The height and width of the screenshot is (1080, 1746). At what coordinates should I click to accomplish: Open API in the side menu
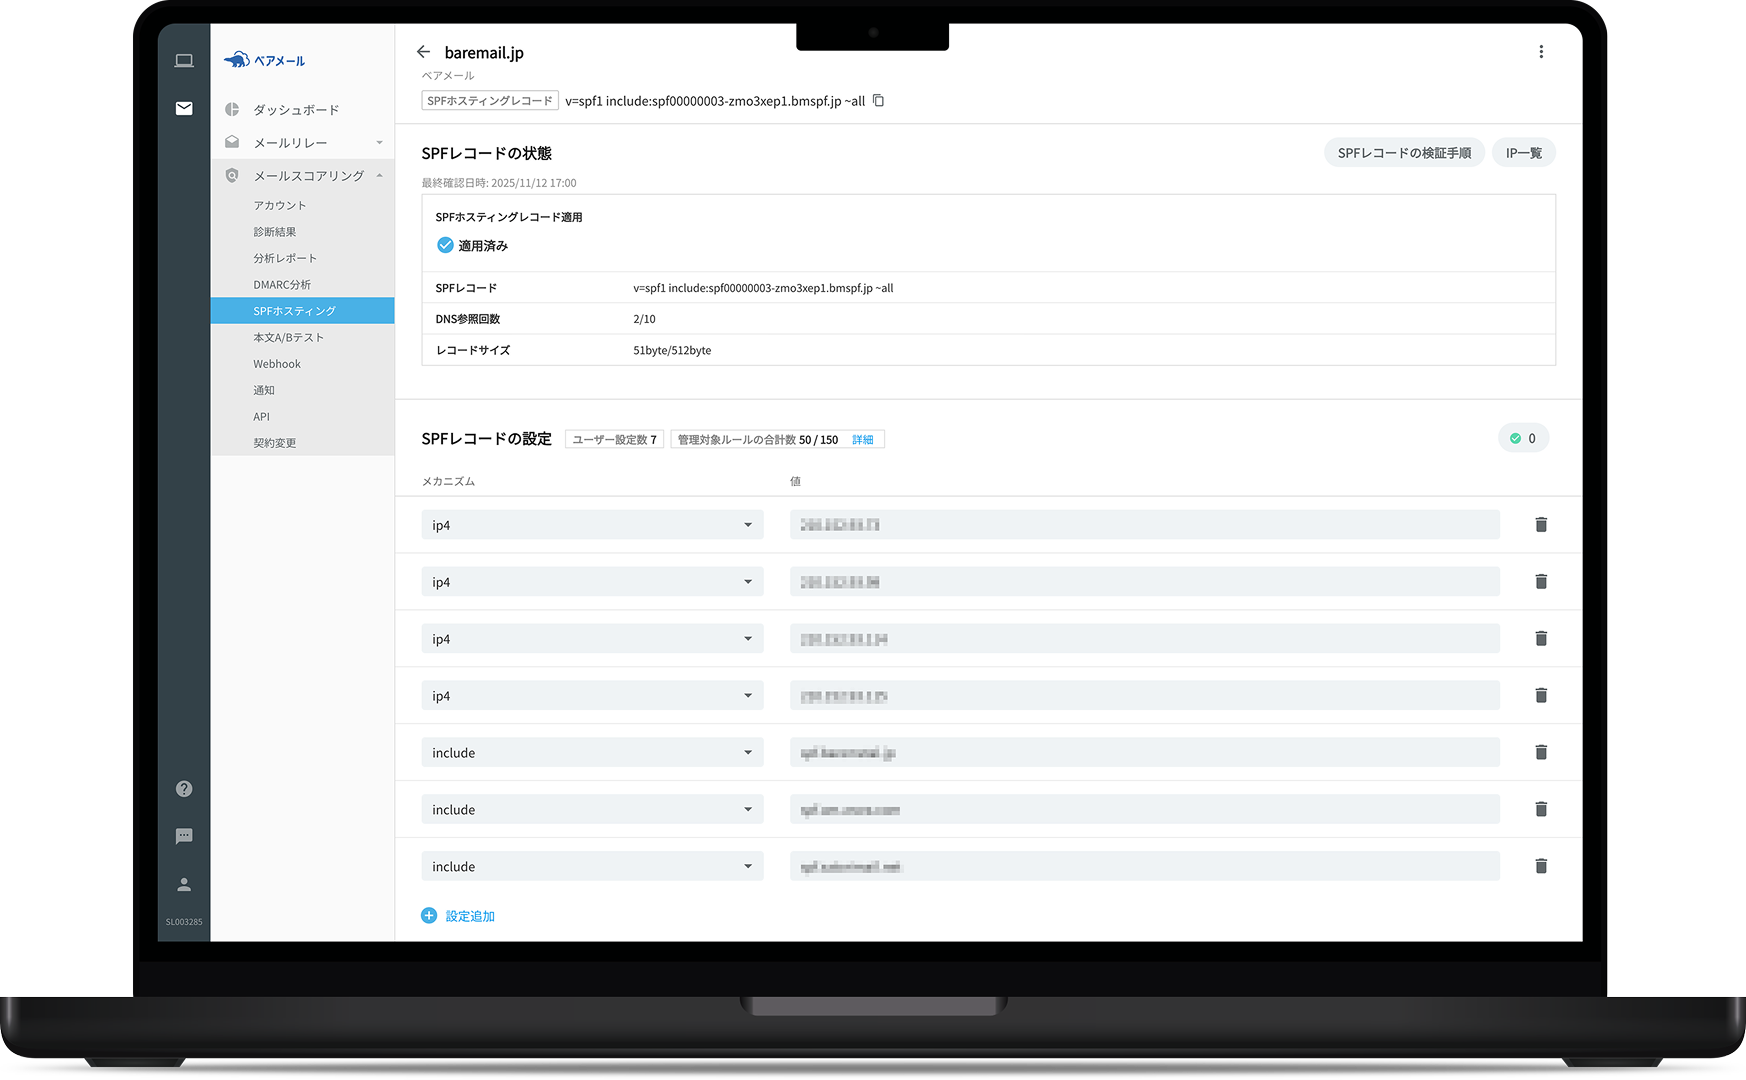click(262, 417)
